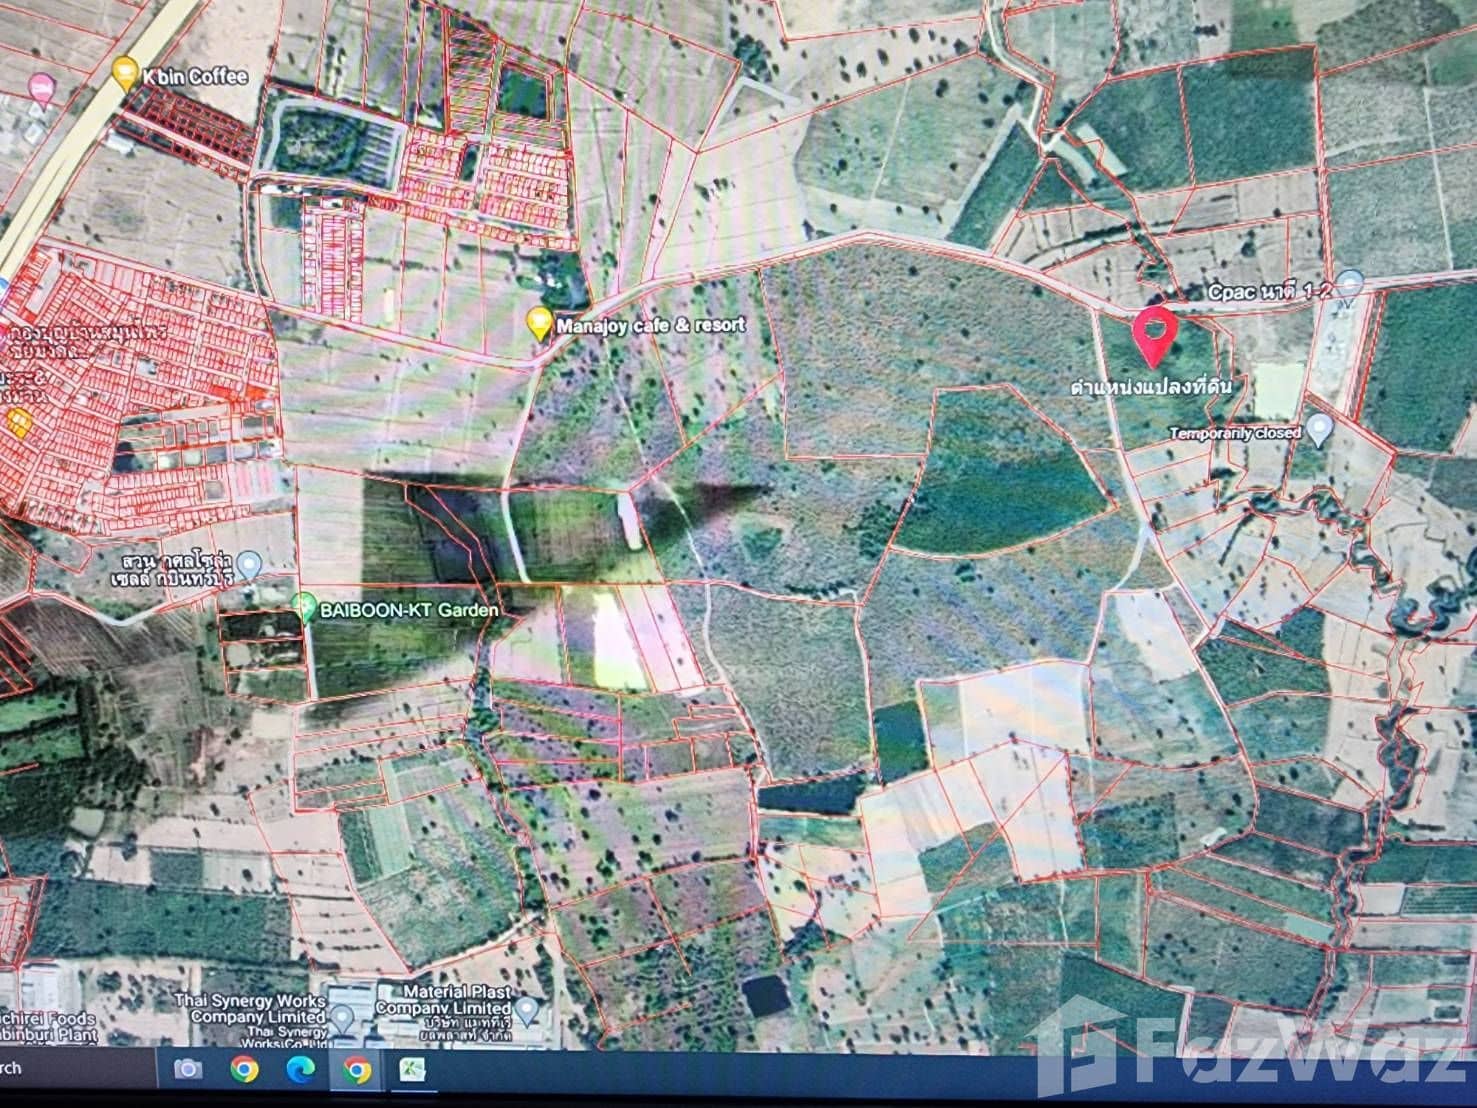
Task: Click the BAIBOON-KT Garden text label
Action: pos(409,608)
